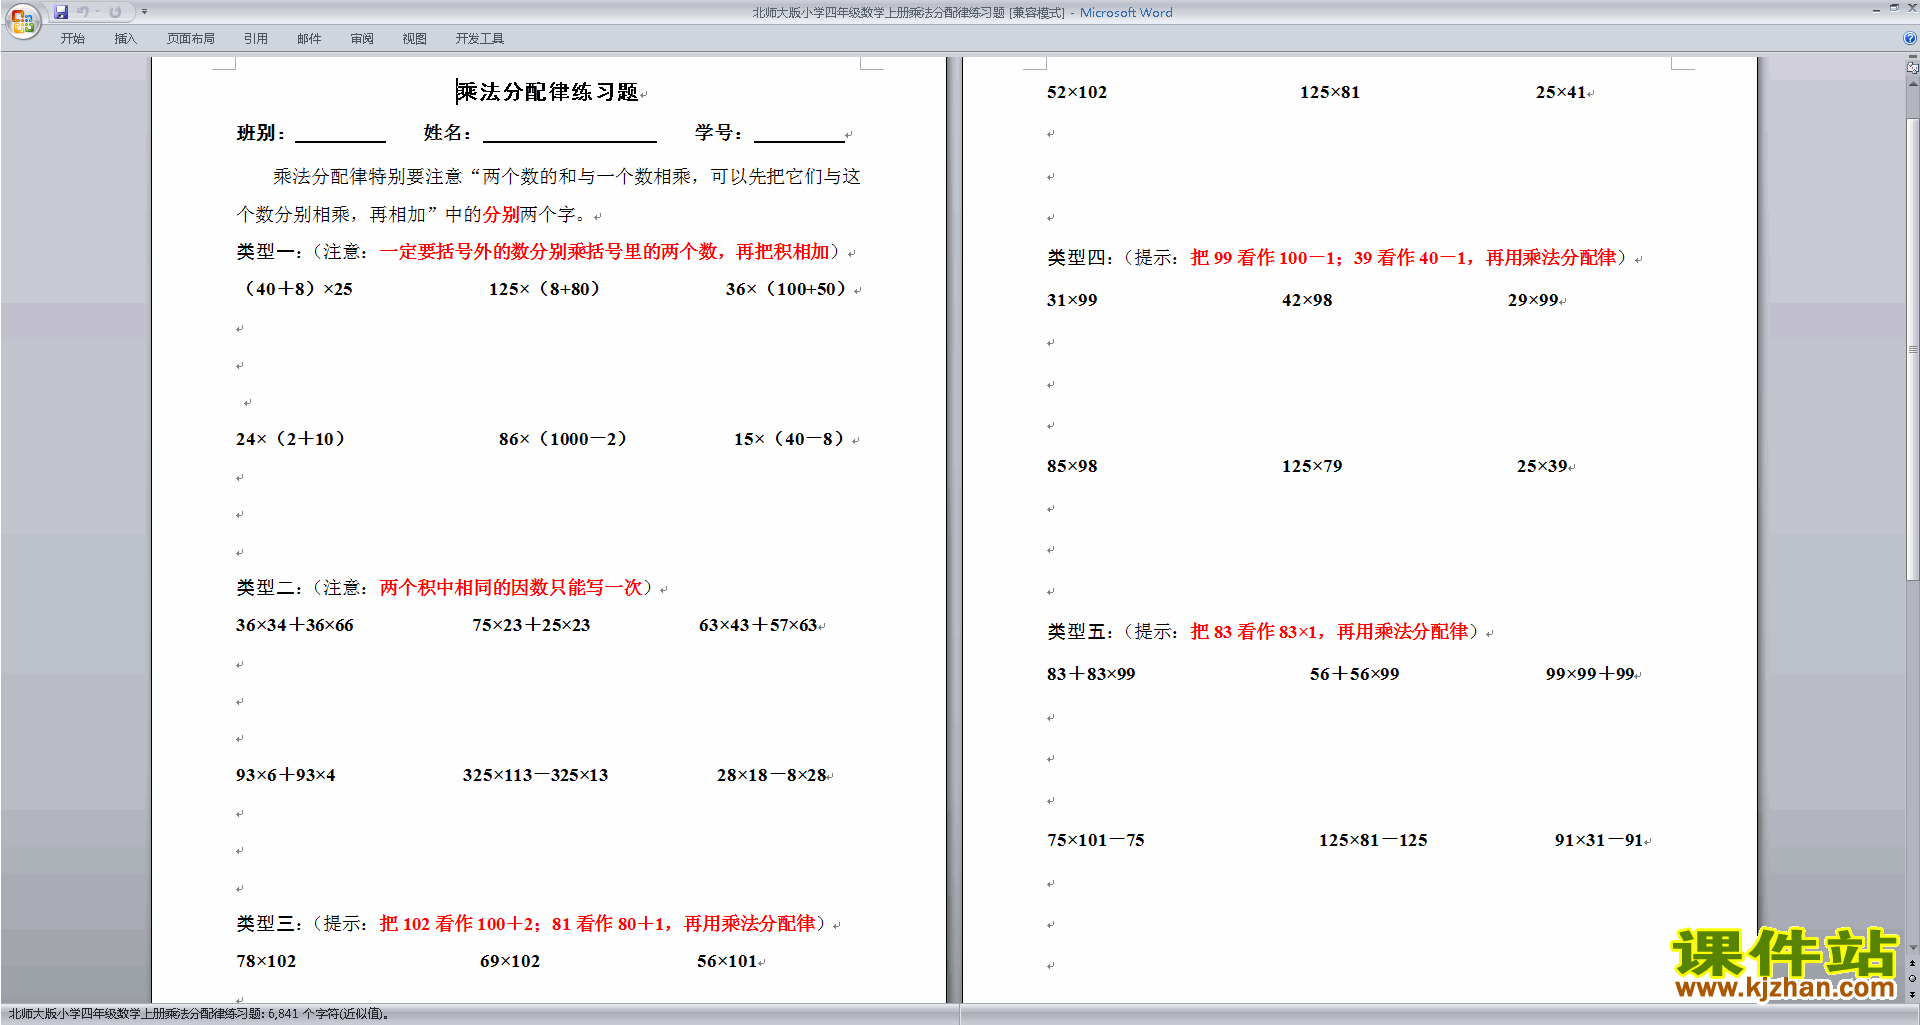Open Word Help via the question mark icon
The width and height of the screenshot is (1920, 1025).
click(x=1910, y=38)
